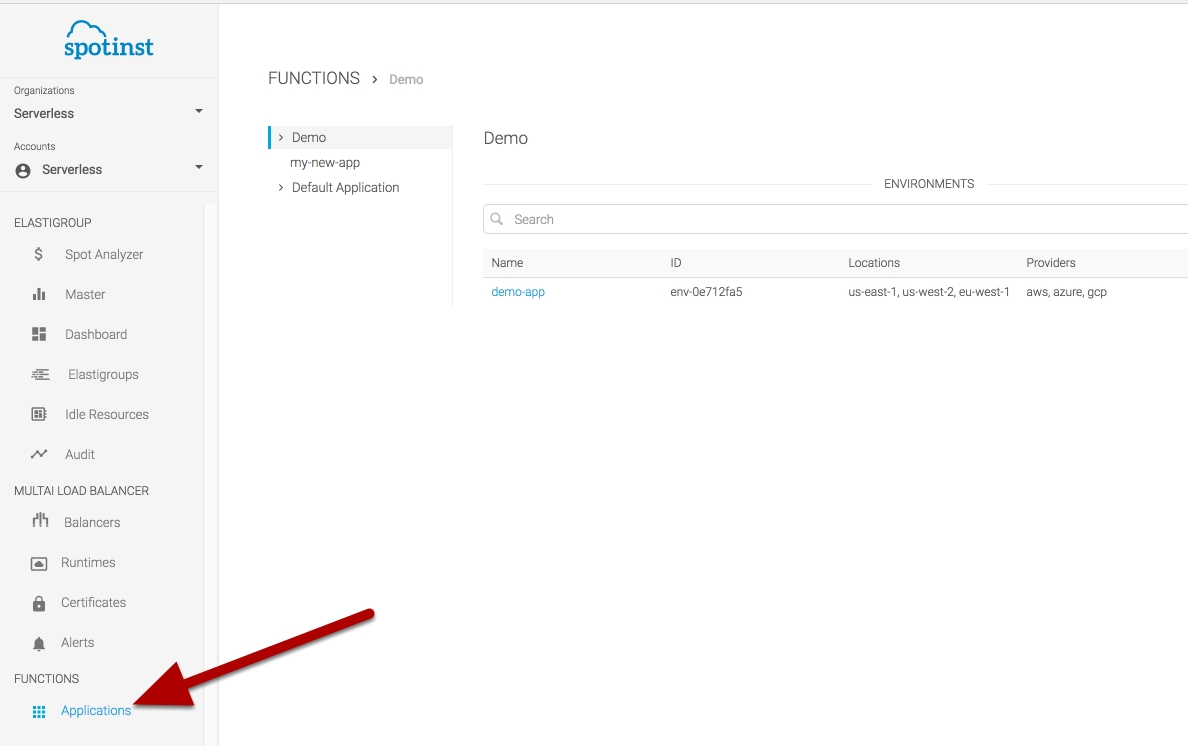Click the Certificates lock icon
Viewport: 1188px width, 746px height.
pos(39,603)
